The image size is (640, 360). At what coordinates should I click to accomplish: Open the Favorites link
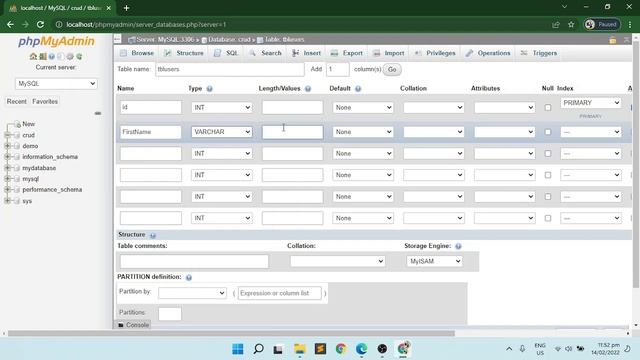pos(45,102)
